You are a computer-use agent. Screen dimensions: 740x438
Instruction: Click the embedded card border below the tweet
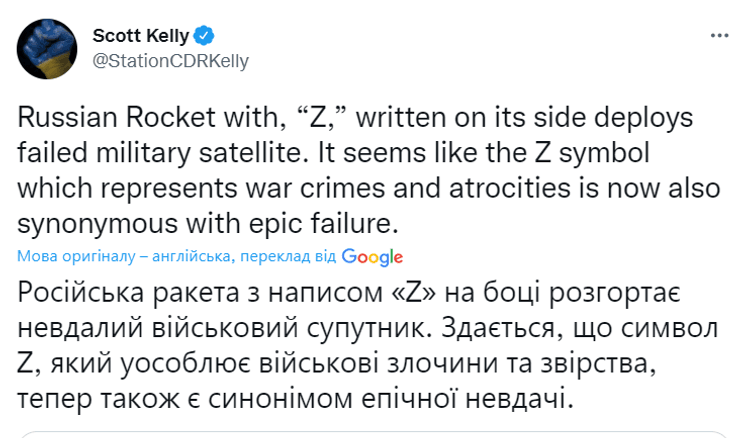click(x=370, y=433)
